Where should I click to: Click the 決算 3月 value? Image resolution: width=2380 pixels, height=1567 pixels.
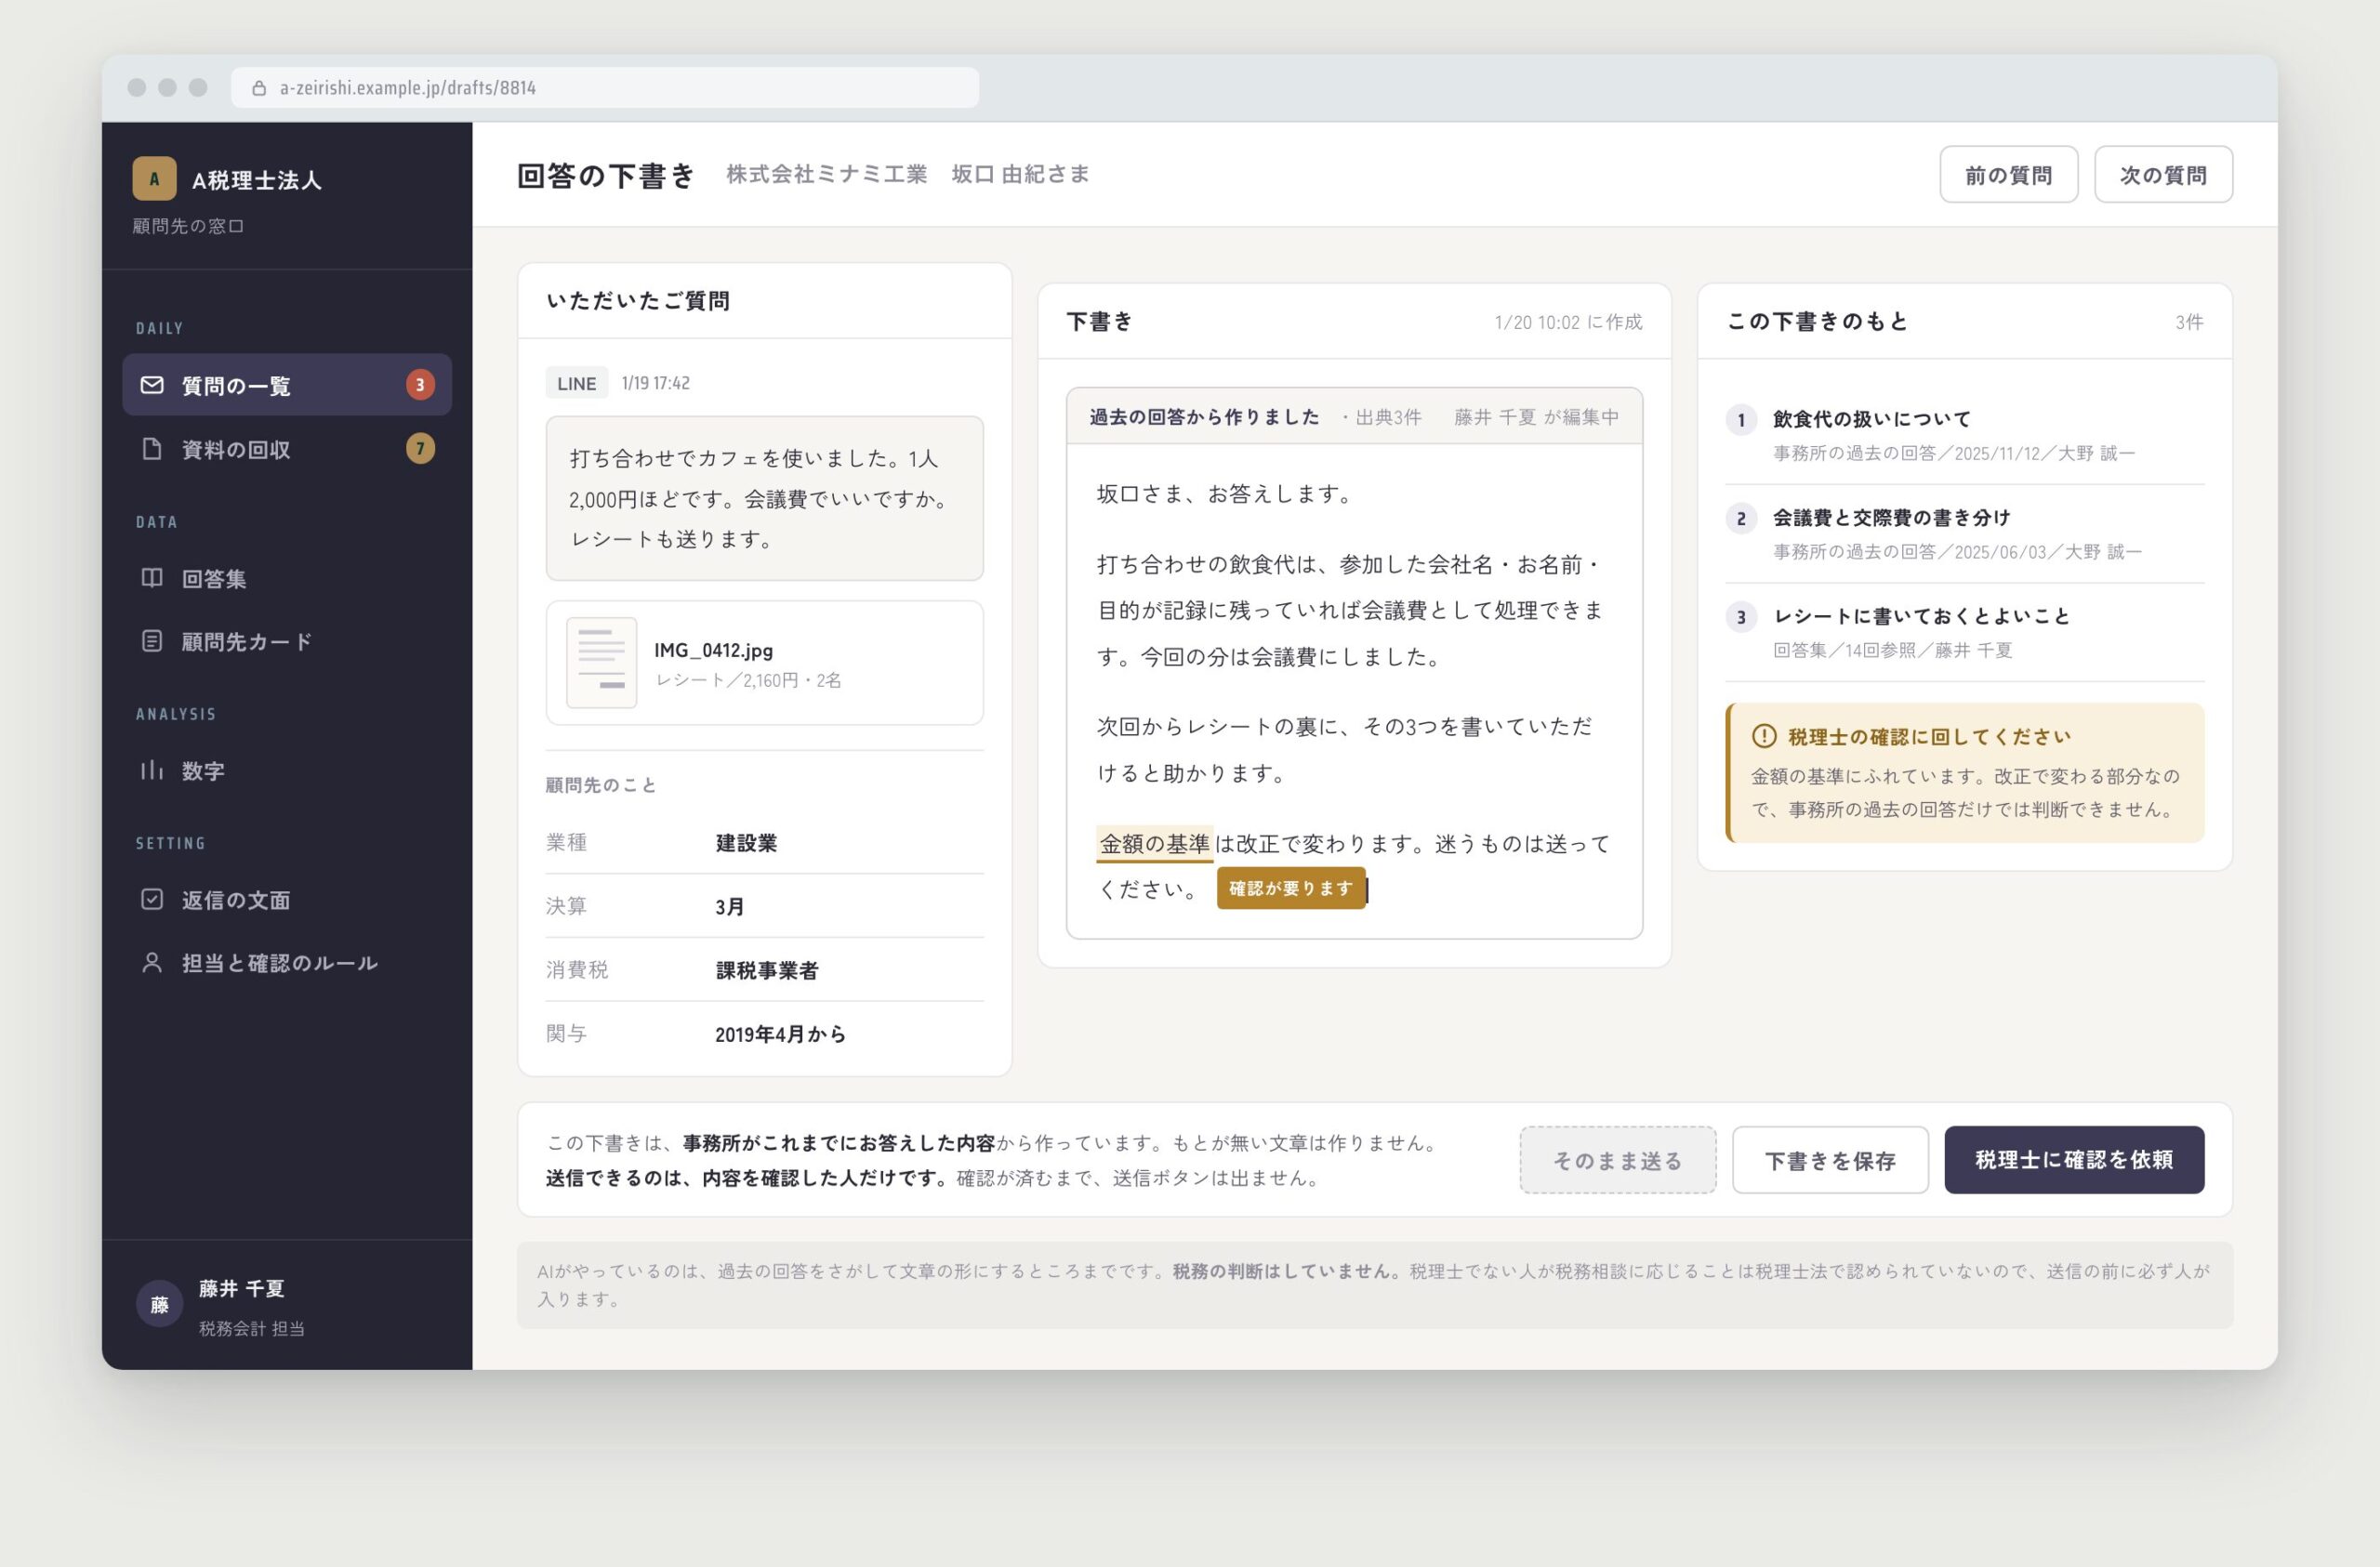[729, 907]
